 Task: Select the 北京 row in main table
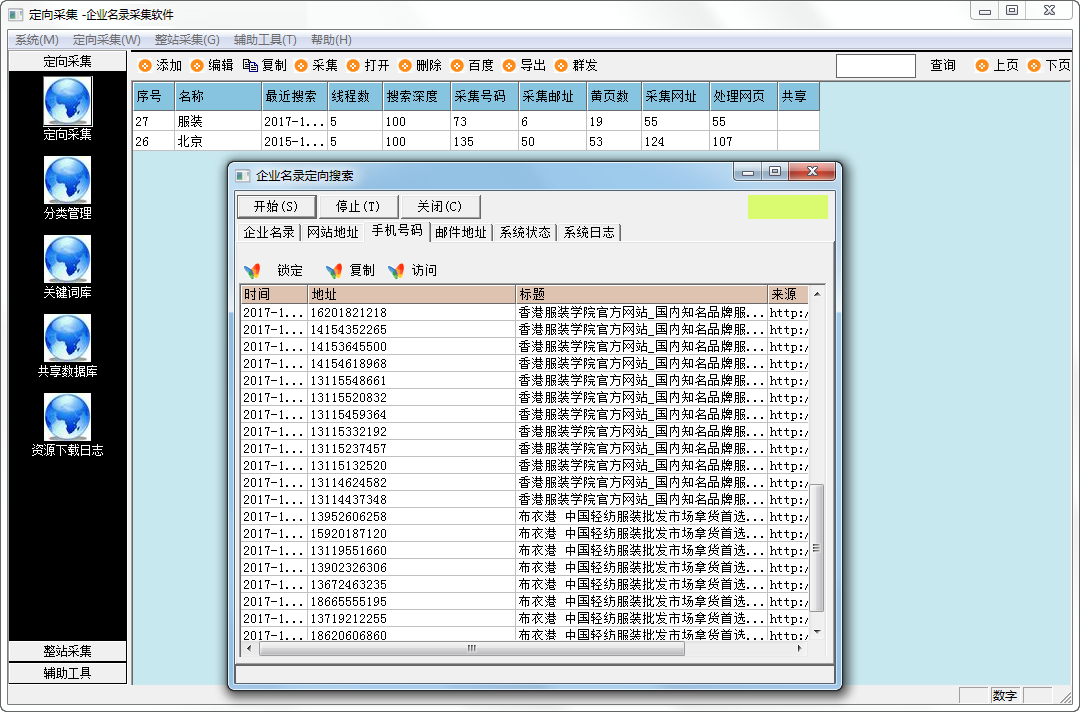click(476, 141)
